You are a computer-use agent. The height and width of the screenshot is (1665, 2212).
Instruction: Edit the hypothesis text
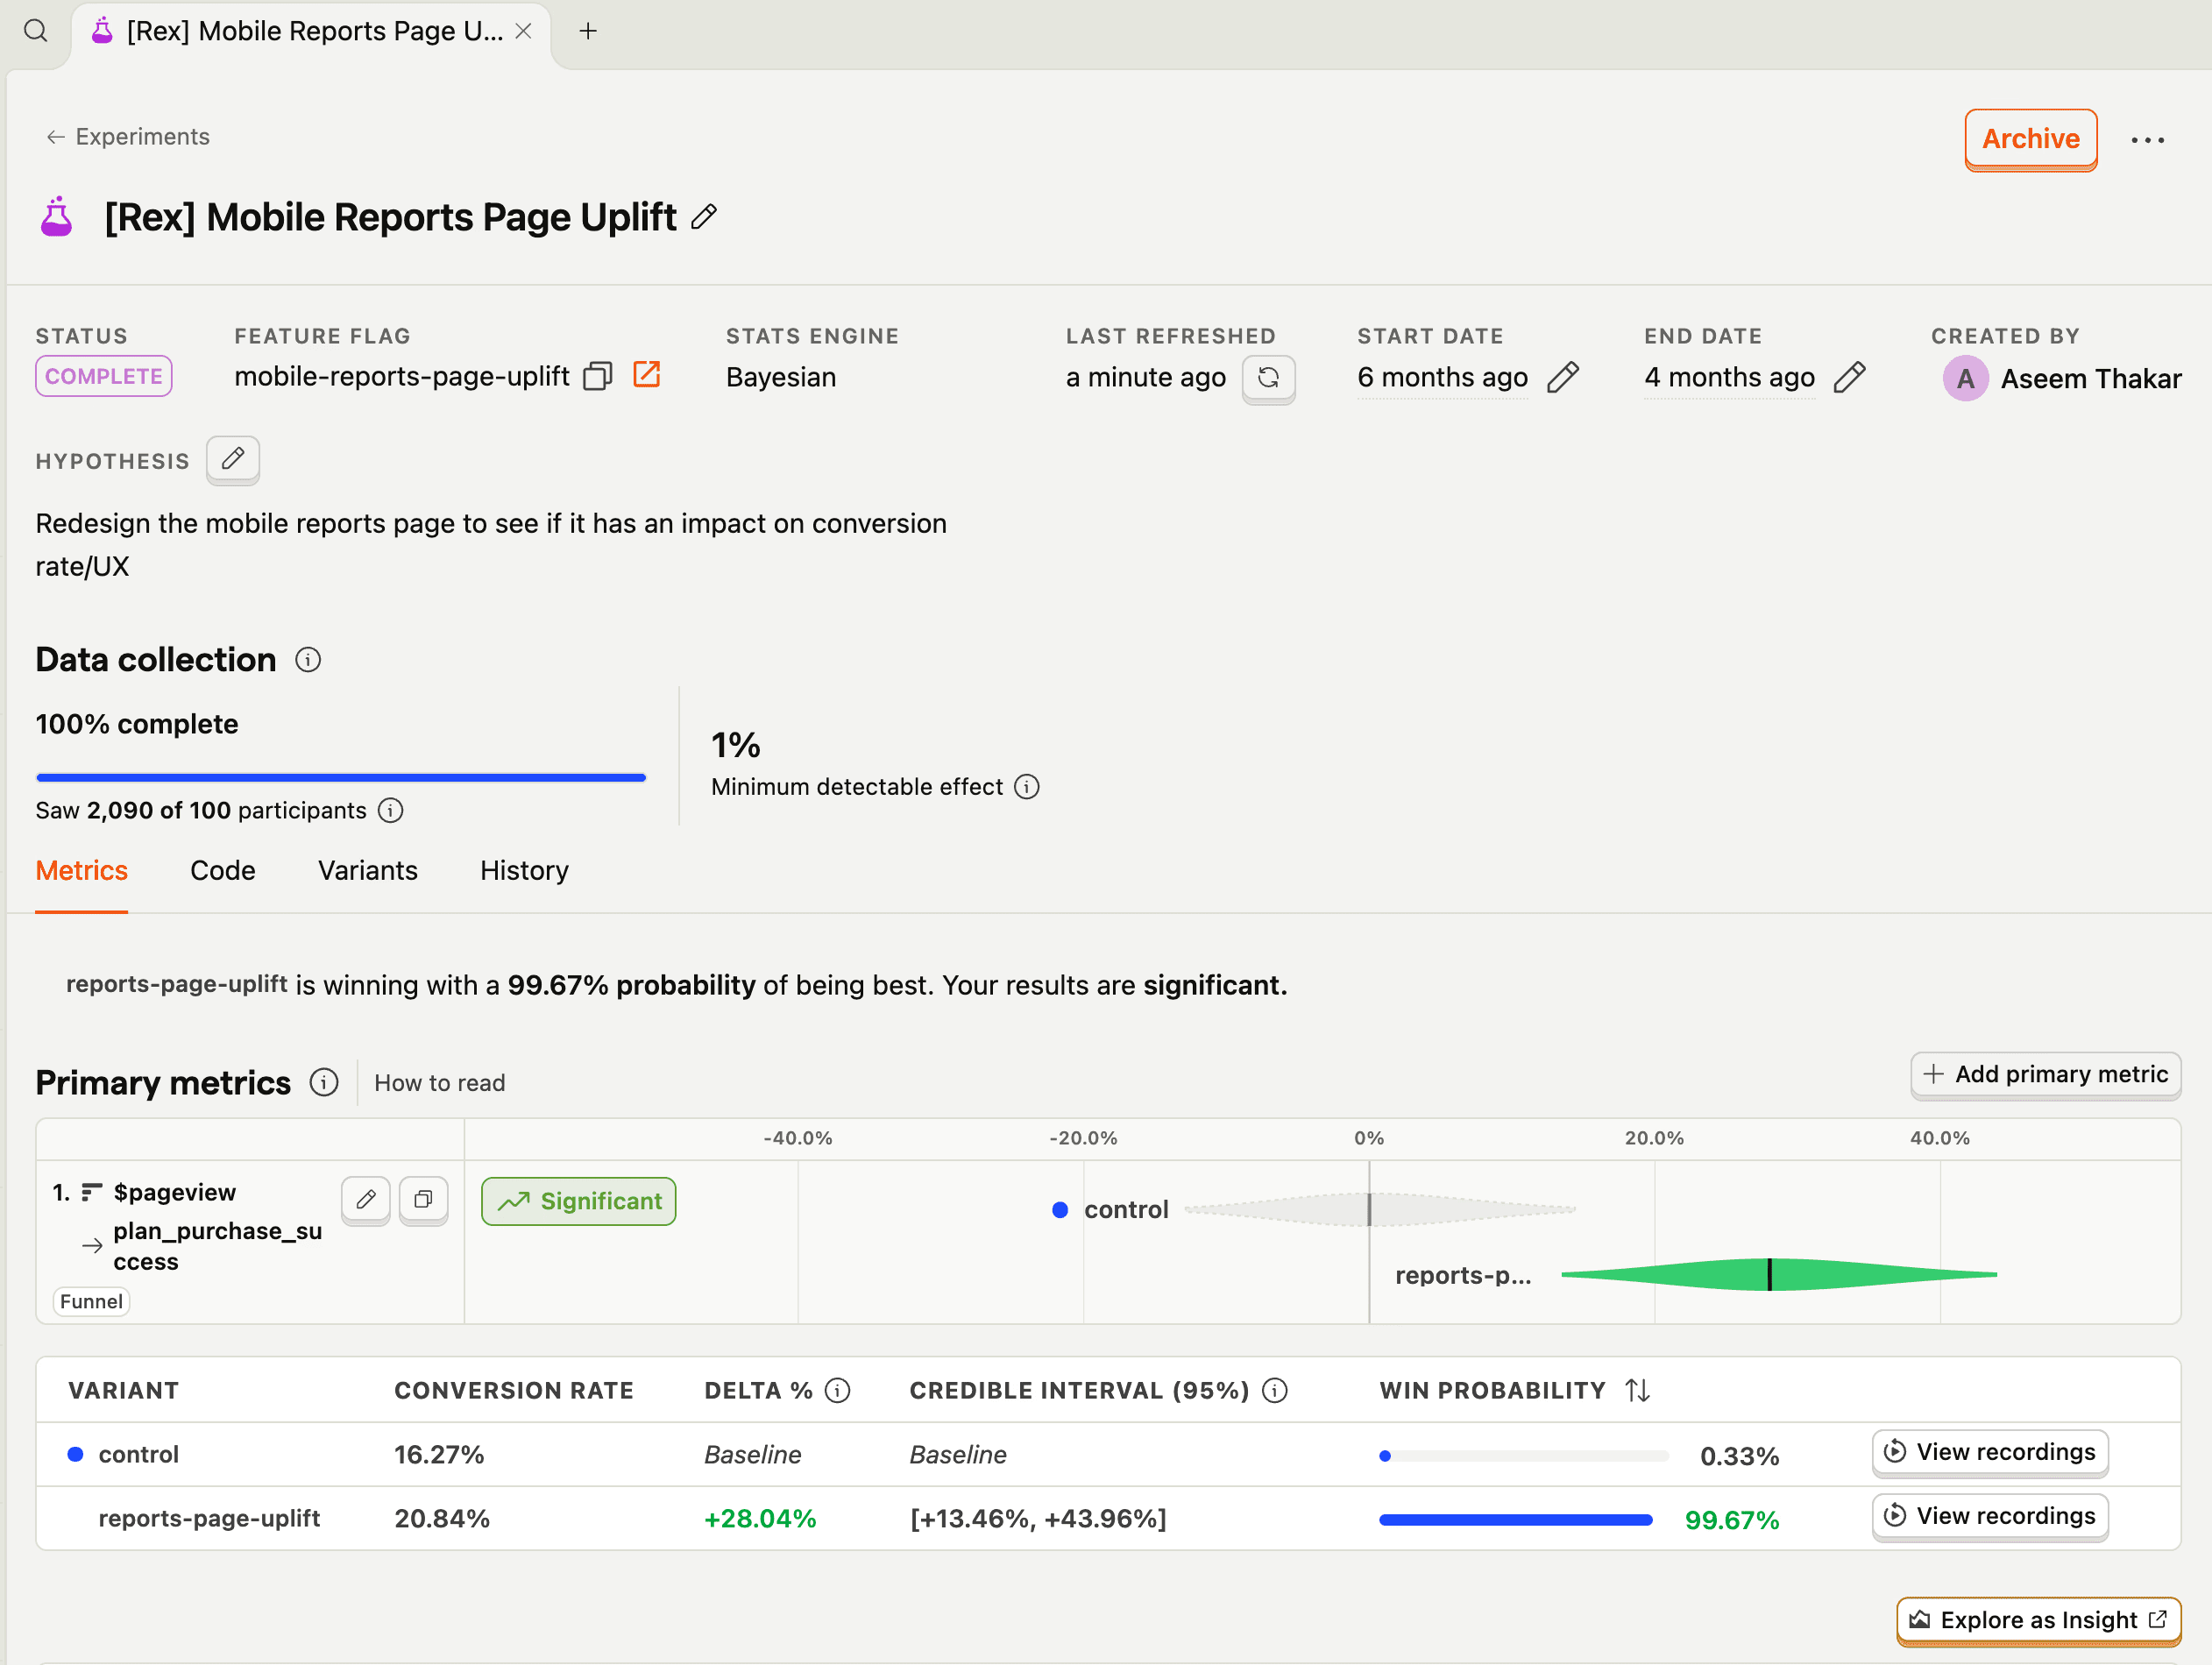point(233,460)
